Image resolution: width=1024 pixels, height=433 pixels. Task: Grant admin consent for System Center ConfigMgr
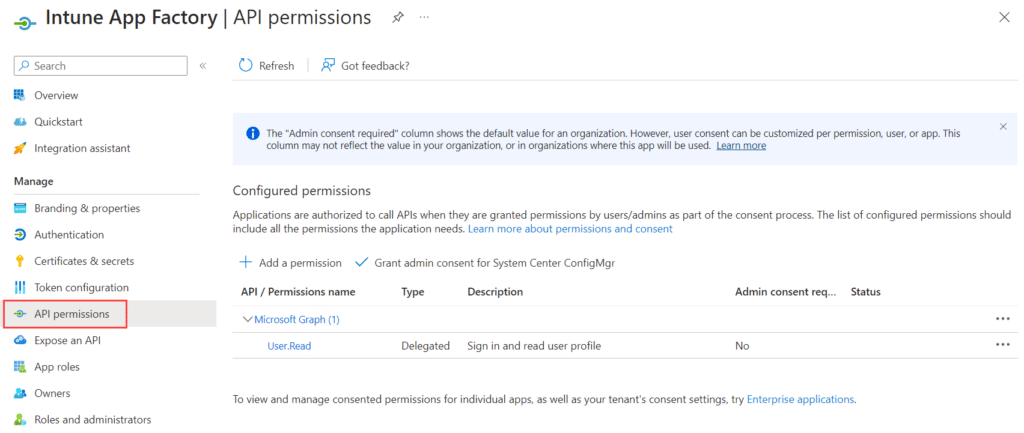click(x=485, y=263)
